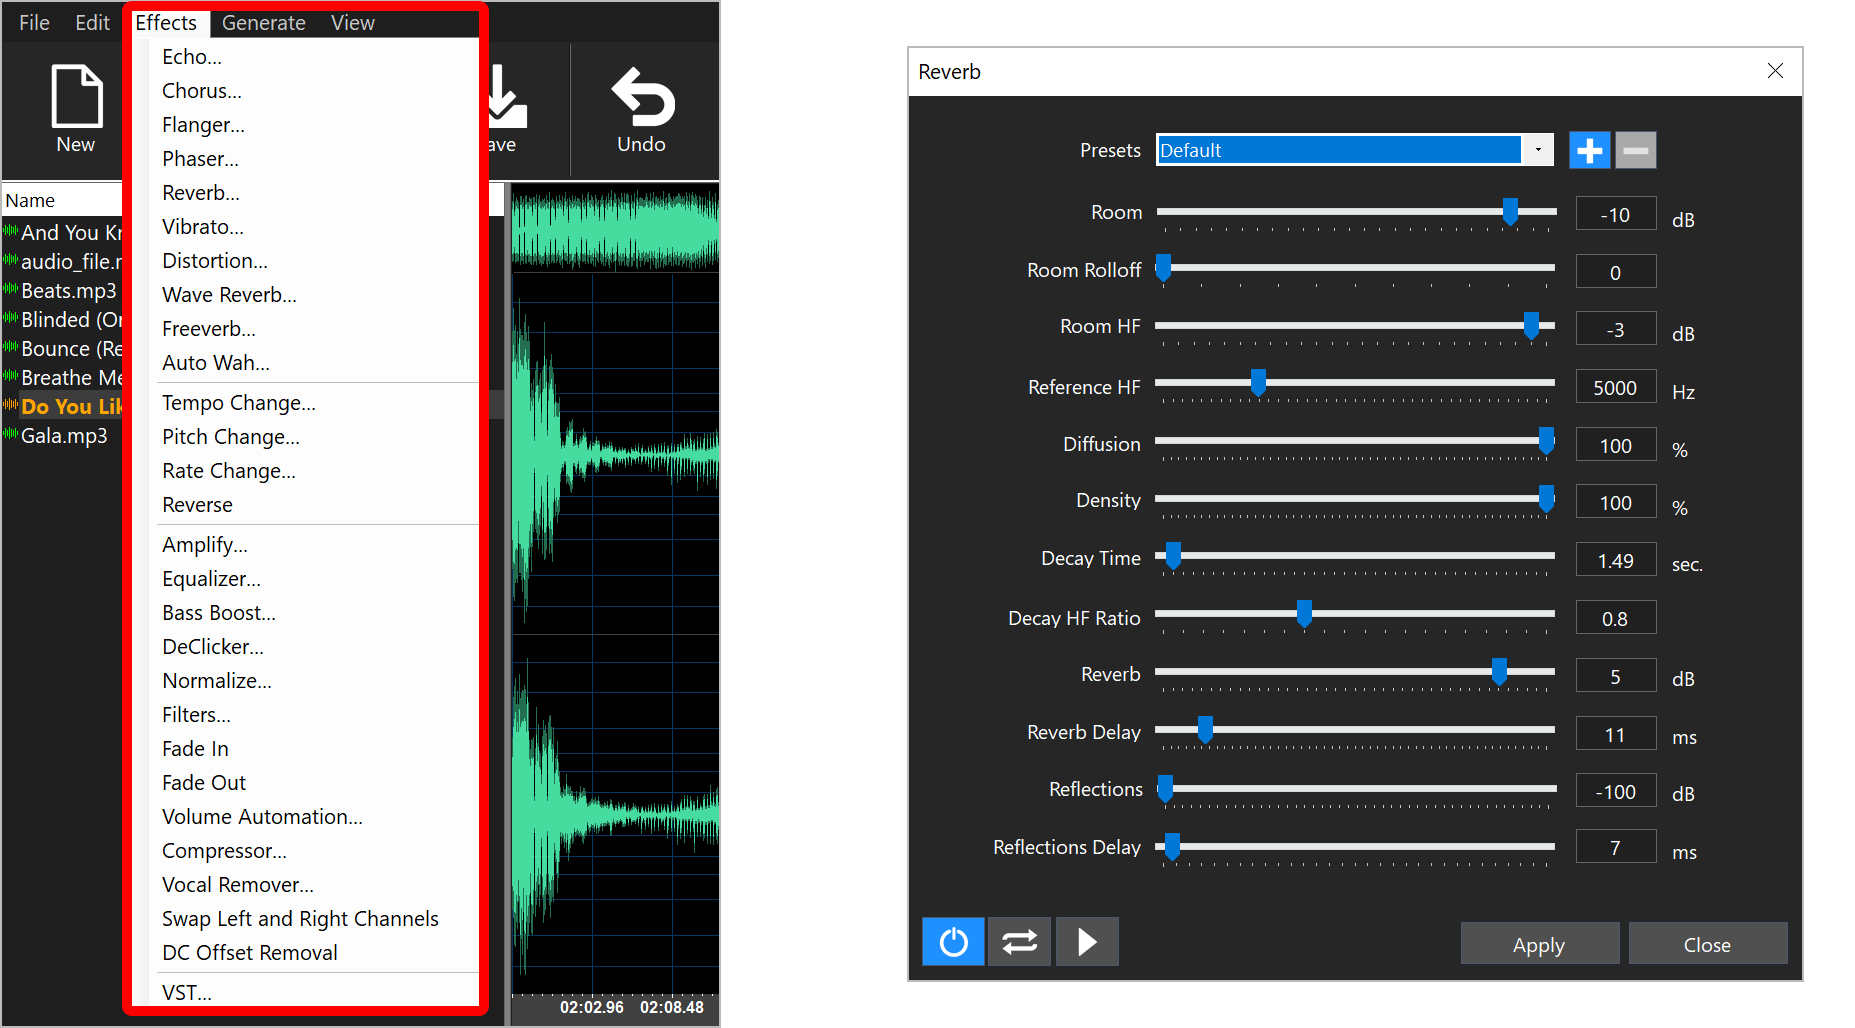Click the Reference HF field showing 5000
Image resolution: width=1855 pixels, height=1028 pixels.
1615,387
